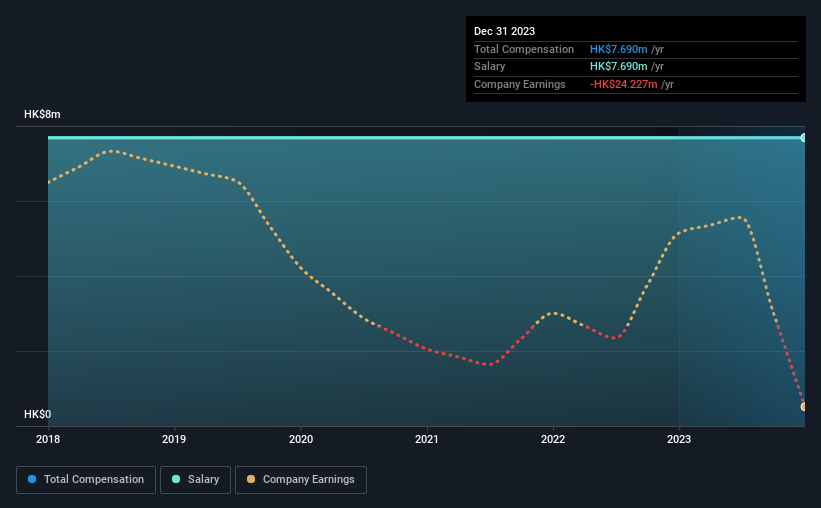Toggle the Company Earnings legend button
The height and width of the screenshot is (508, 821).
[301, 480]
